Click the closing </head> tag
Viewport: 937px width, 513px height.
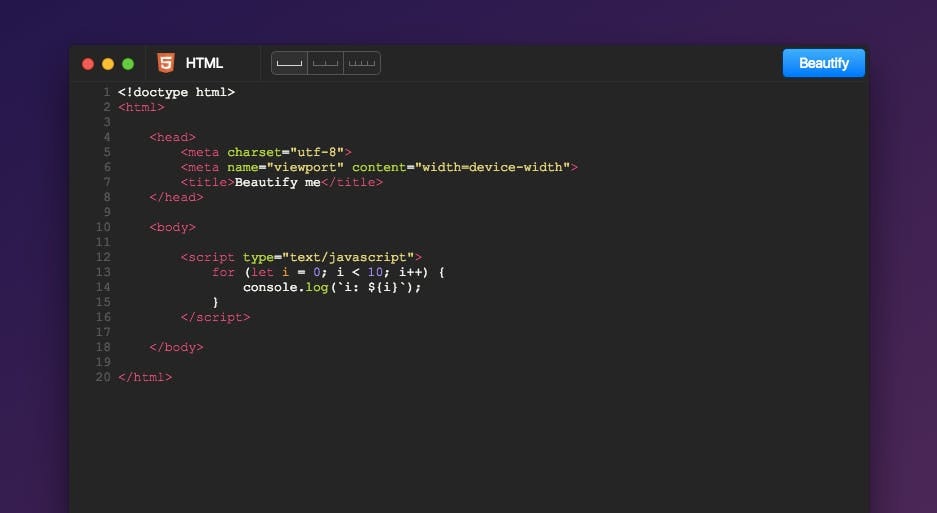pos(176,197)
